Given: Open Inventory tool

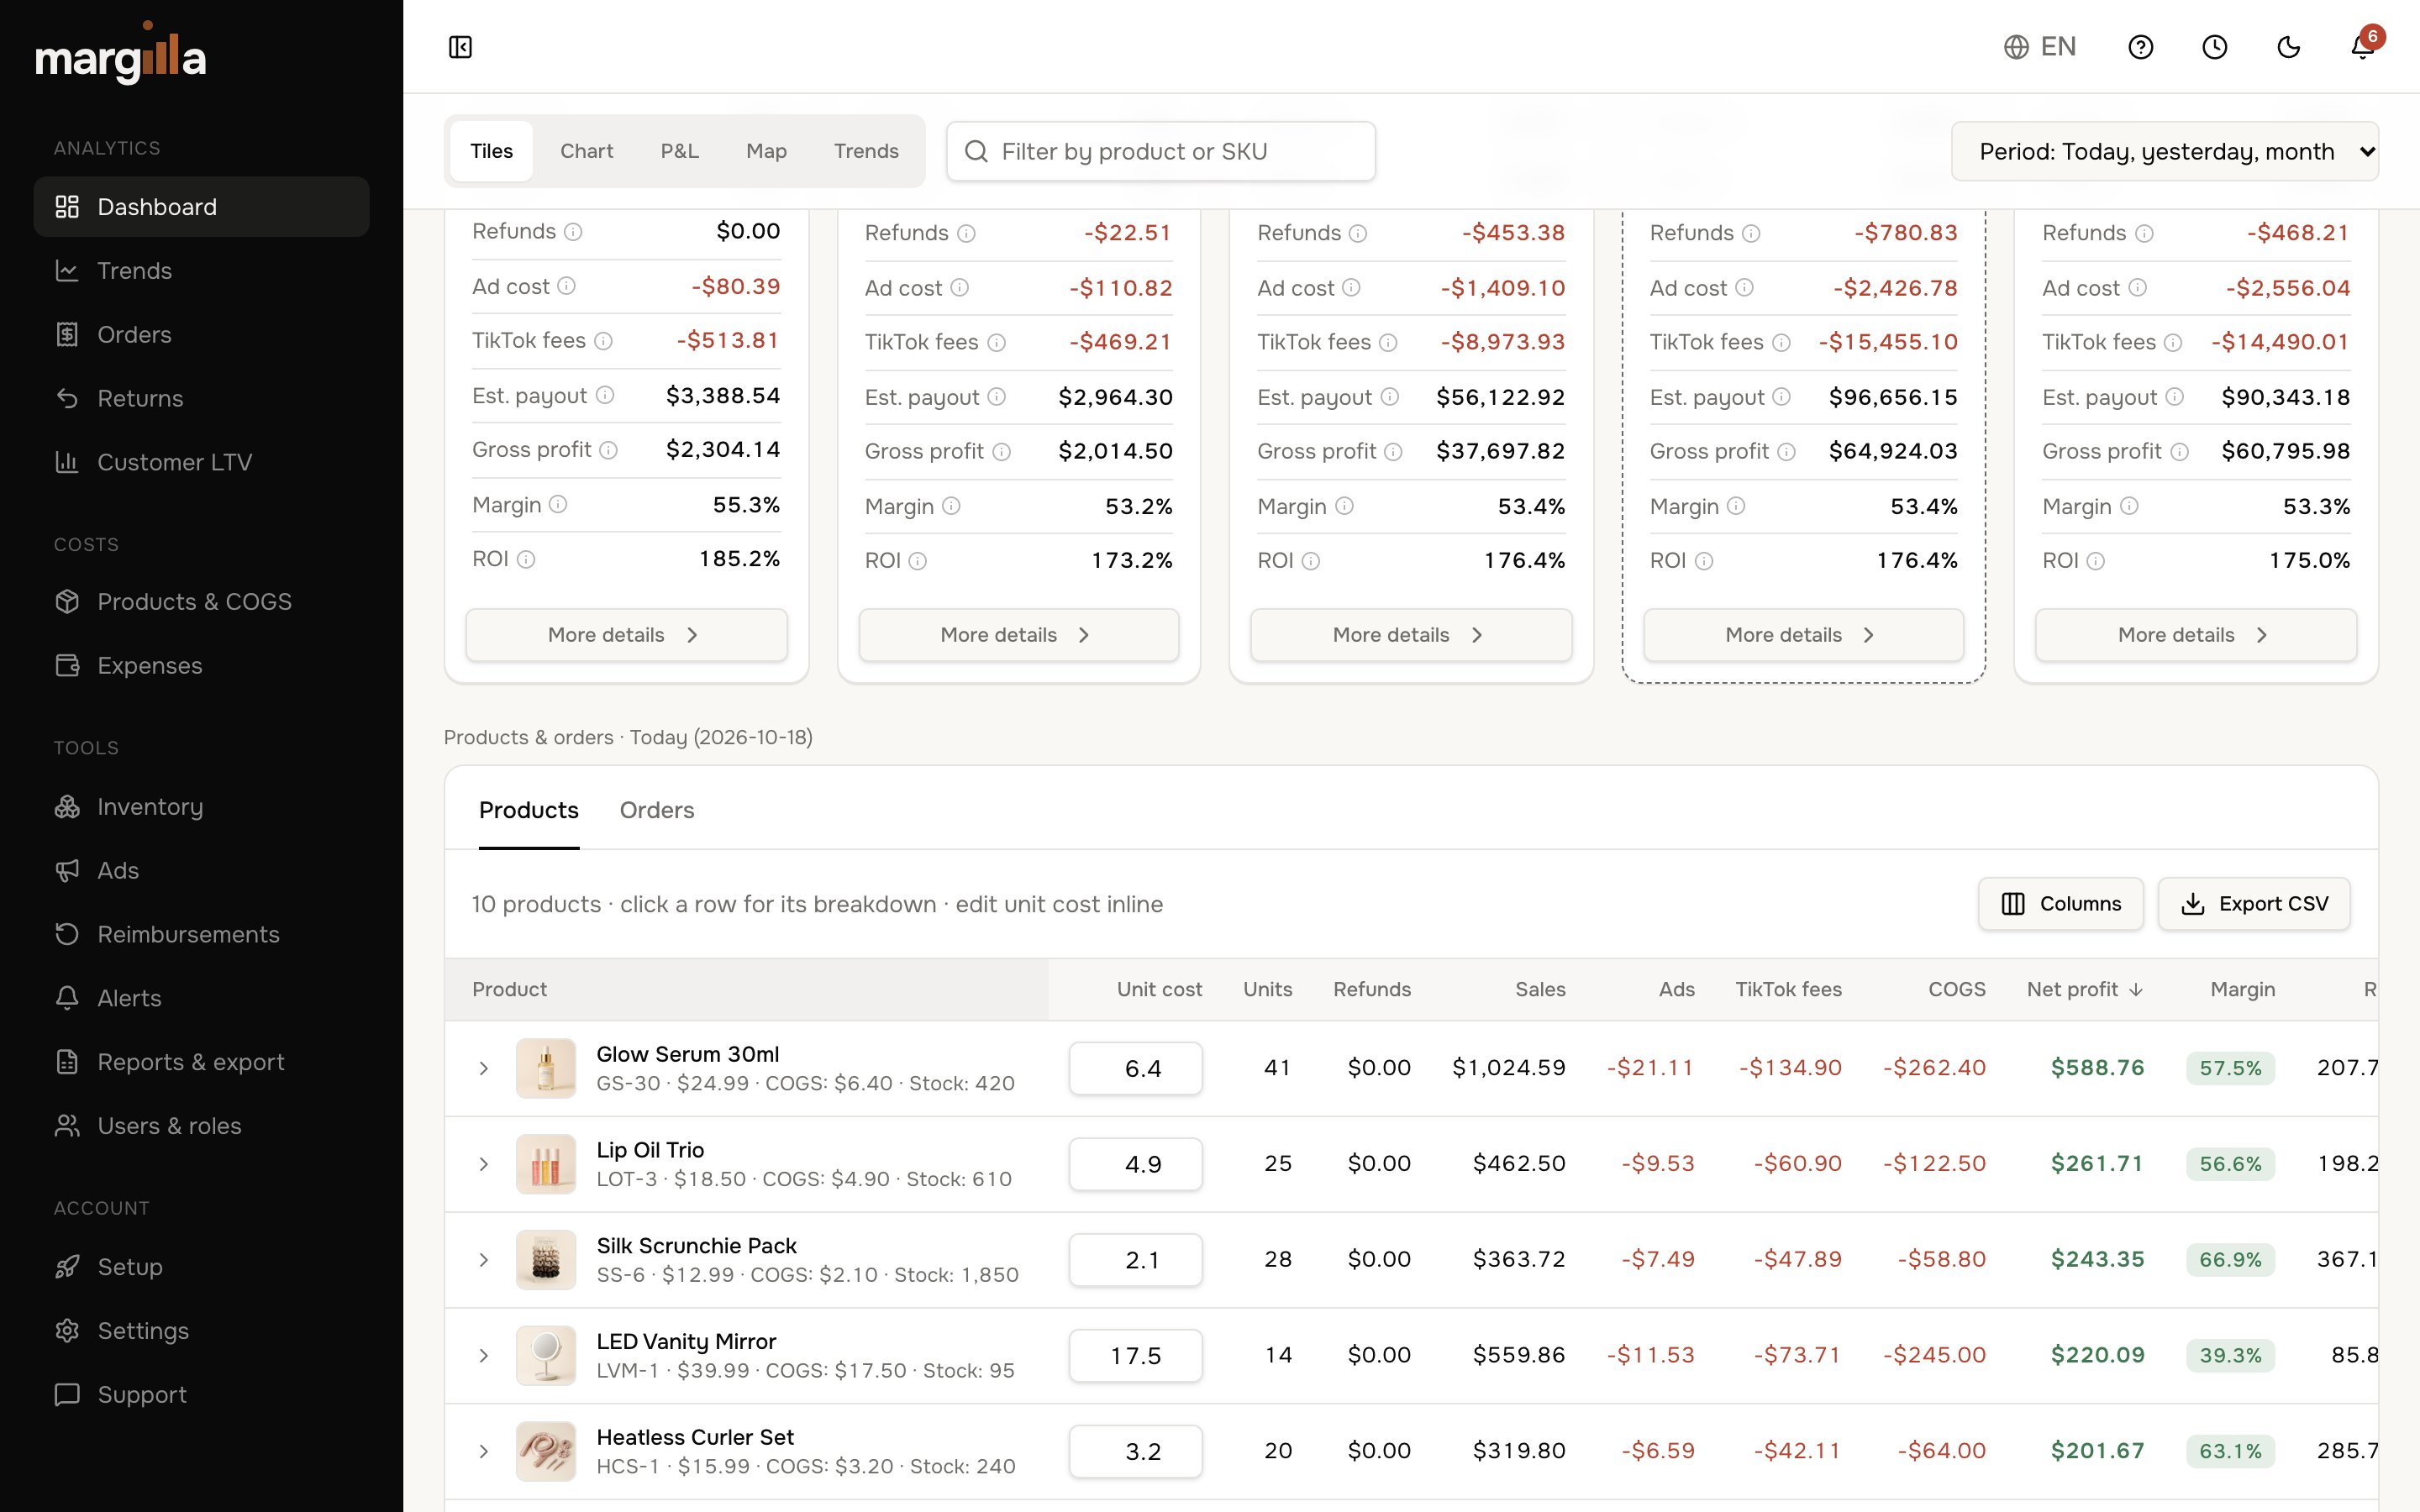Looking at the screenshot, I should [201, 807].
